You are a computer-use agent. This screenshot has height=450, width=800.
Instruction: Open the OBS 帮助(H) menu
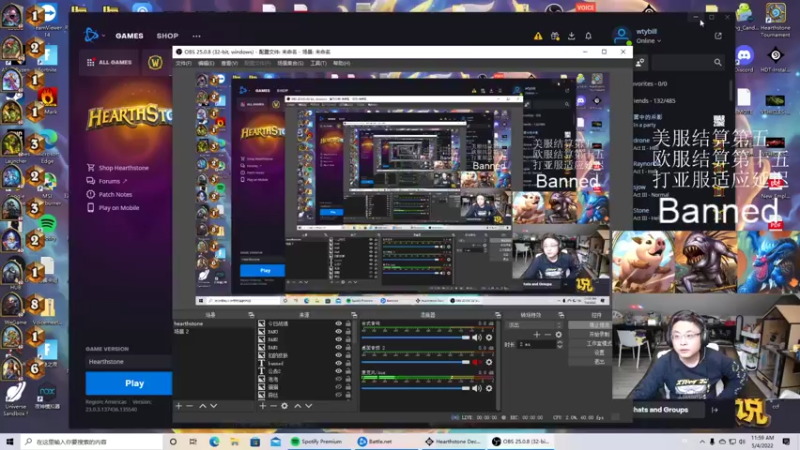coord(341,63)
